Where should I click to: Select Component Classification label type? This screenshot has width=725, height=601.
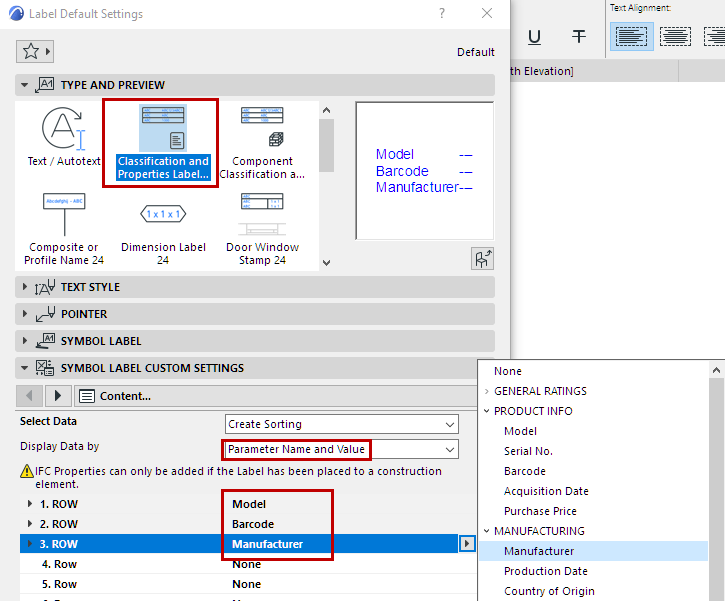click(x=262, y=142)
